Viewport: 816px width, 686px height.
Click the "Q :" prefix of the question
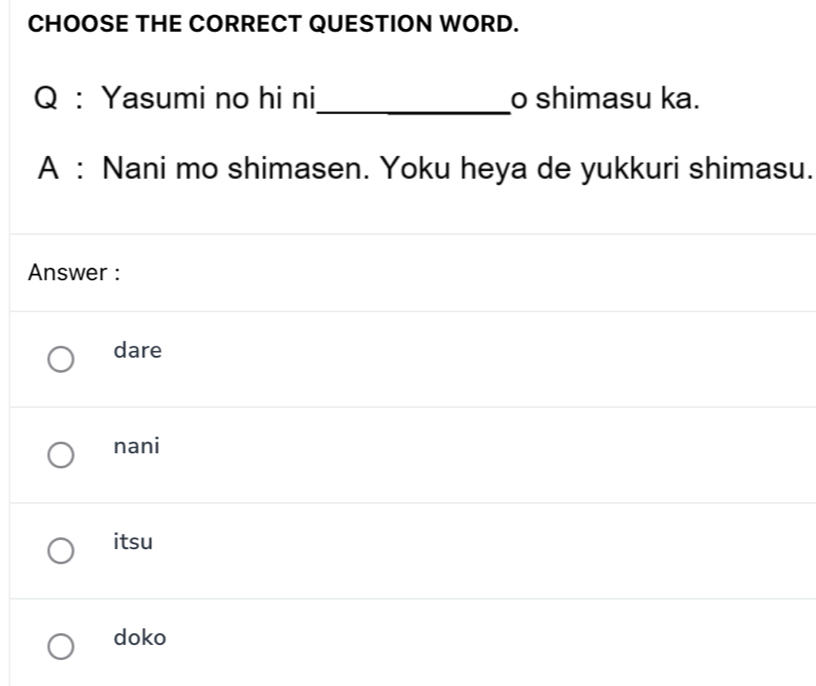click(56, 97)
